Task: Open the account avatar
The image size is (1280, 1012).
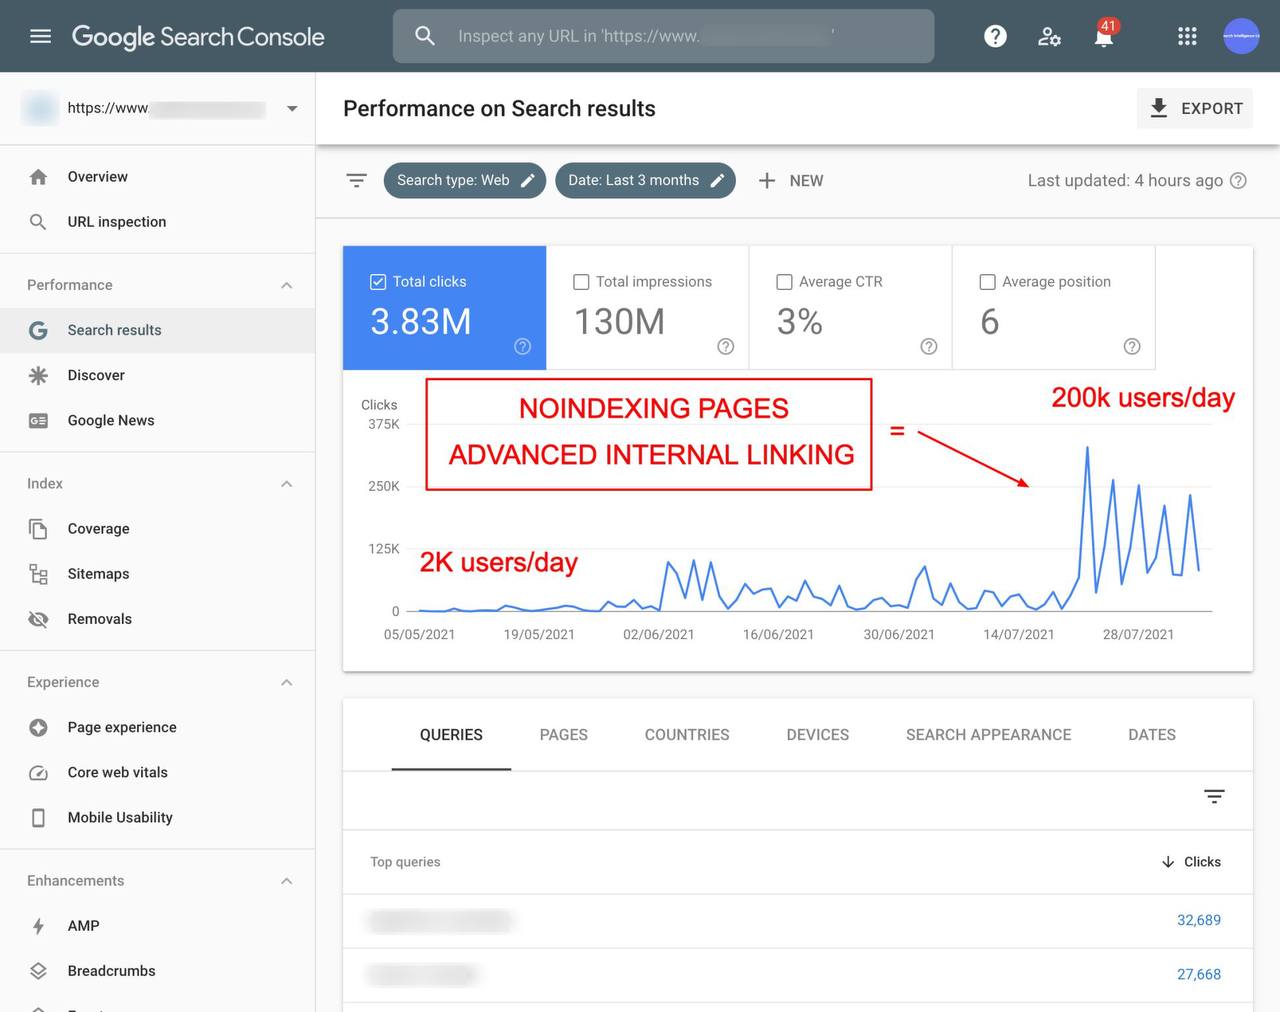Action: pyautogui.click(x=1241, y=36)
